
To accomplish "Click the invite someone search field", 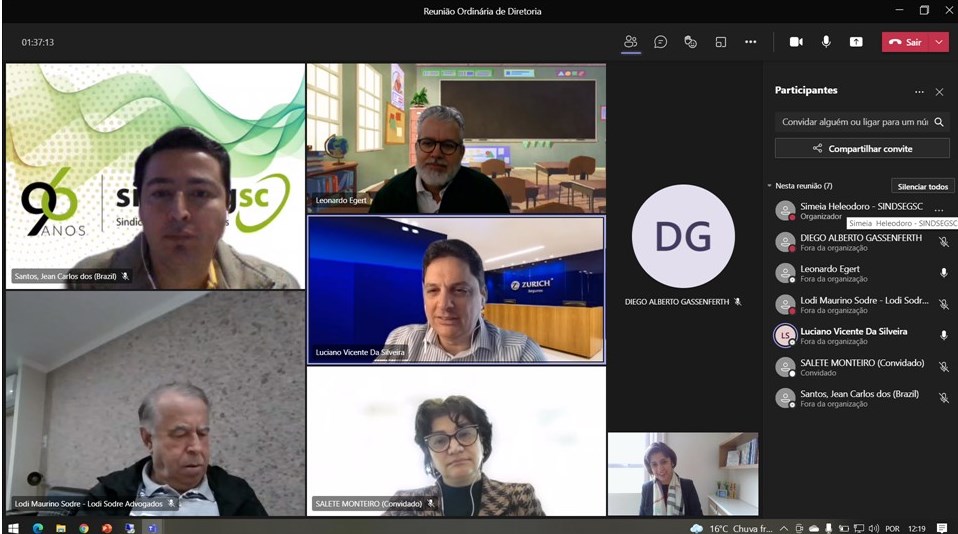I will click(x=853, y=122).
